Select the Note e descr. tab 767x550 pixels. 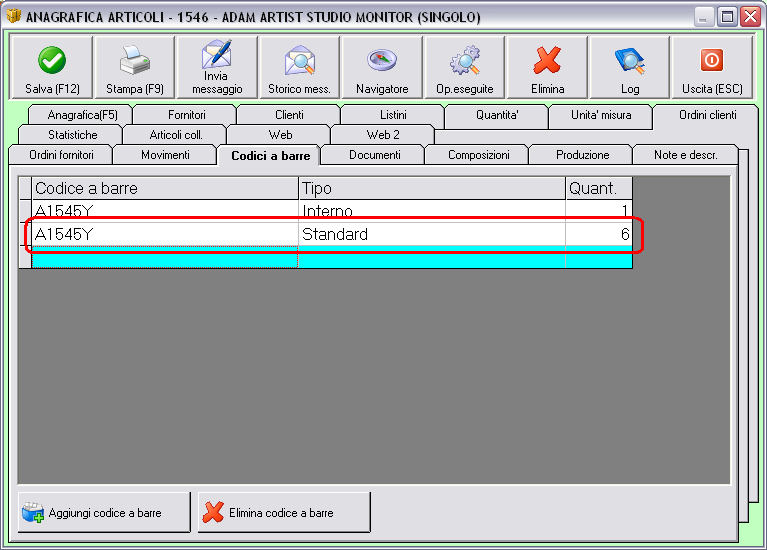(x=685, y=155)
